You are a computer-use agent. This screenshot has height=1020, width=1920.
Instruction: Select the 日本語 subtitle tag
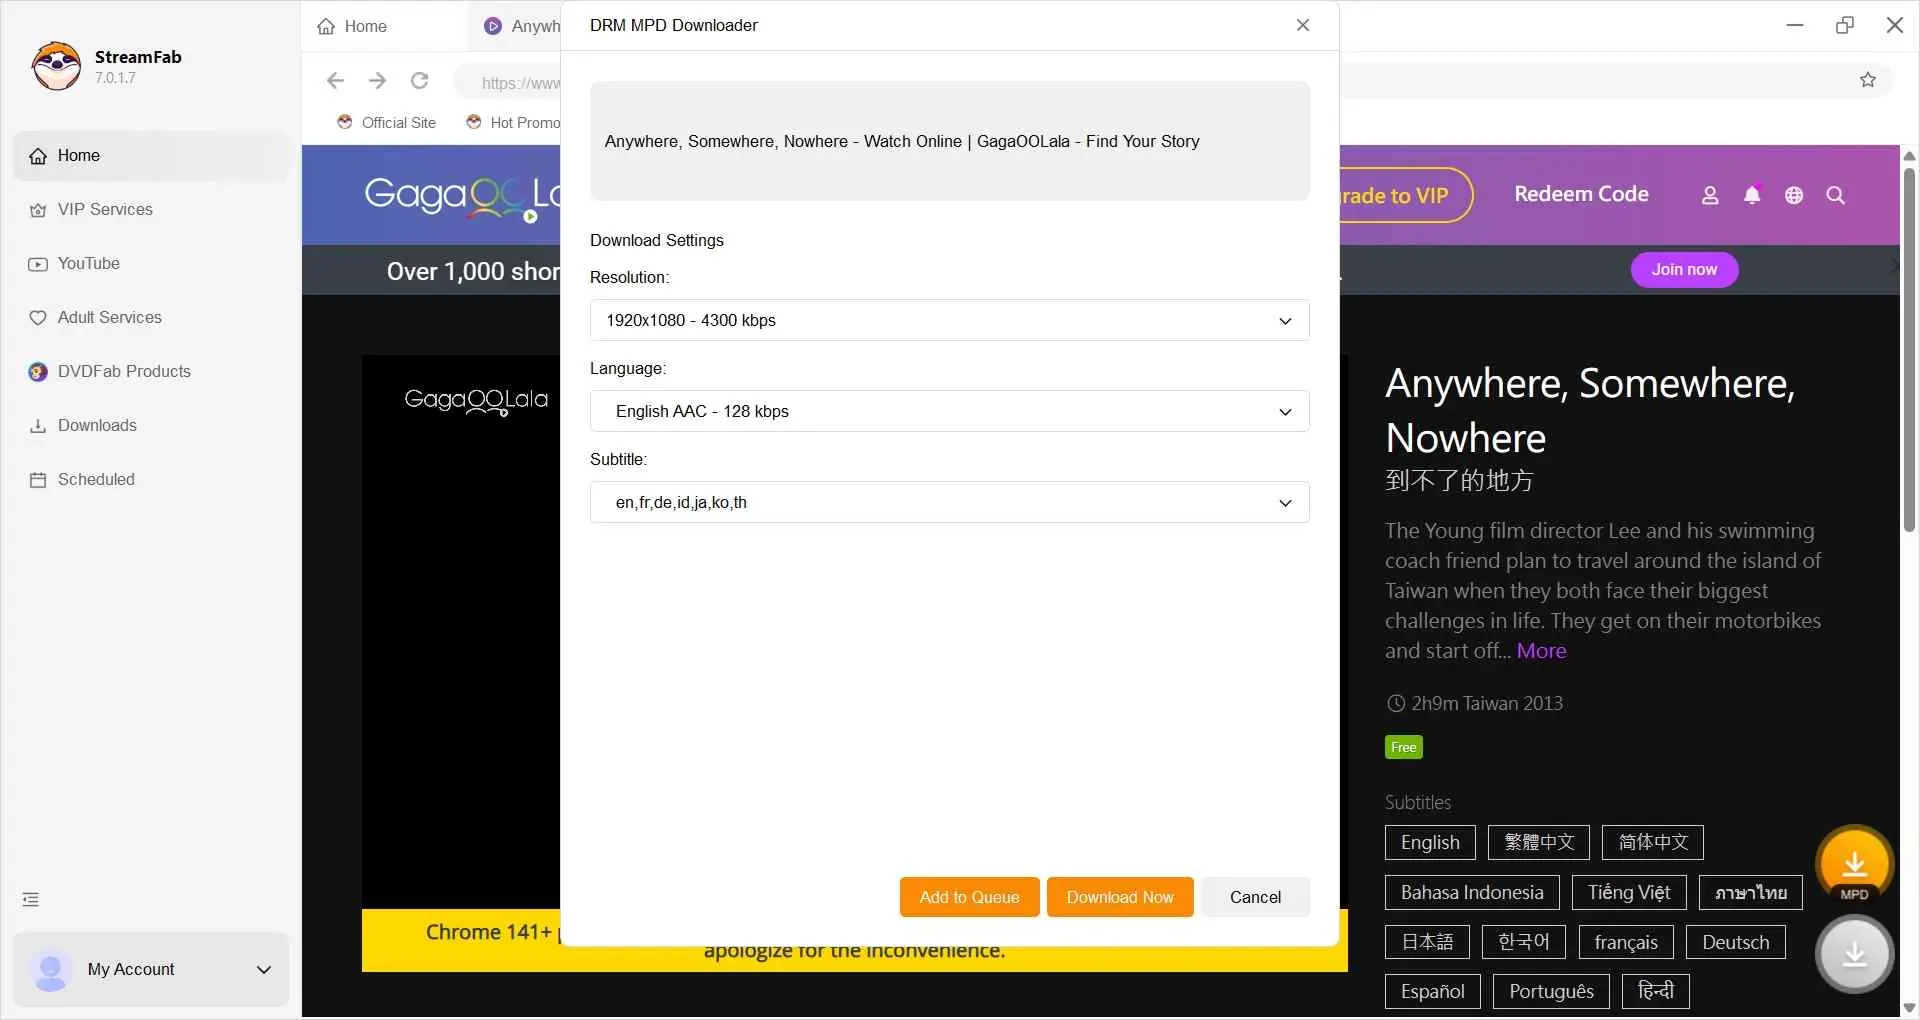click(x=1427, y=943)
